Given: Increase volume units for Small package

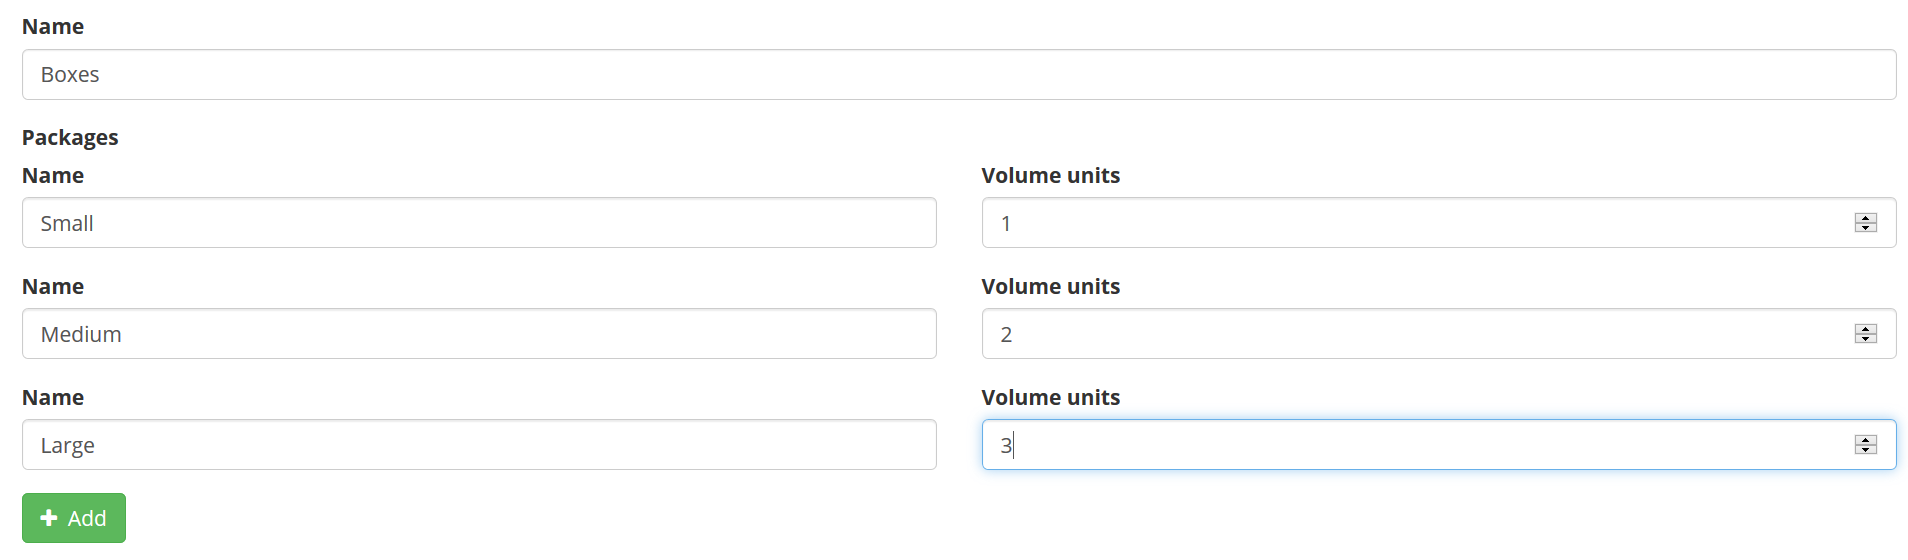Looking at the screenshot, I should click(1865, 218).
